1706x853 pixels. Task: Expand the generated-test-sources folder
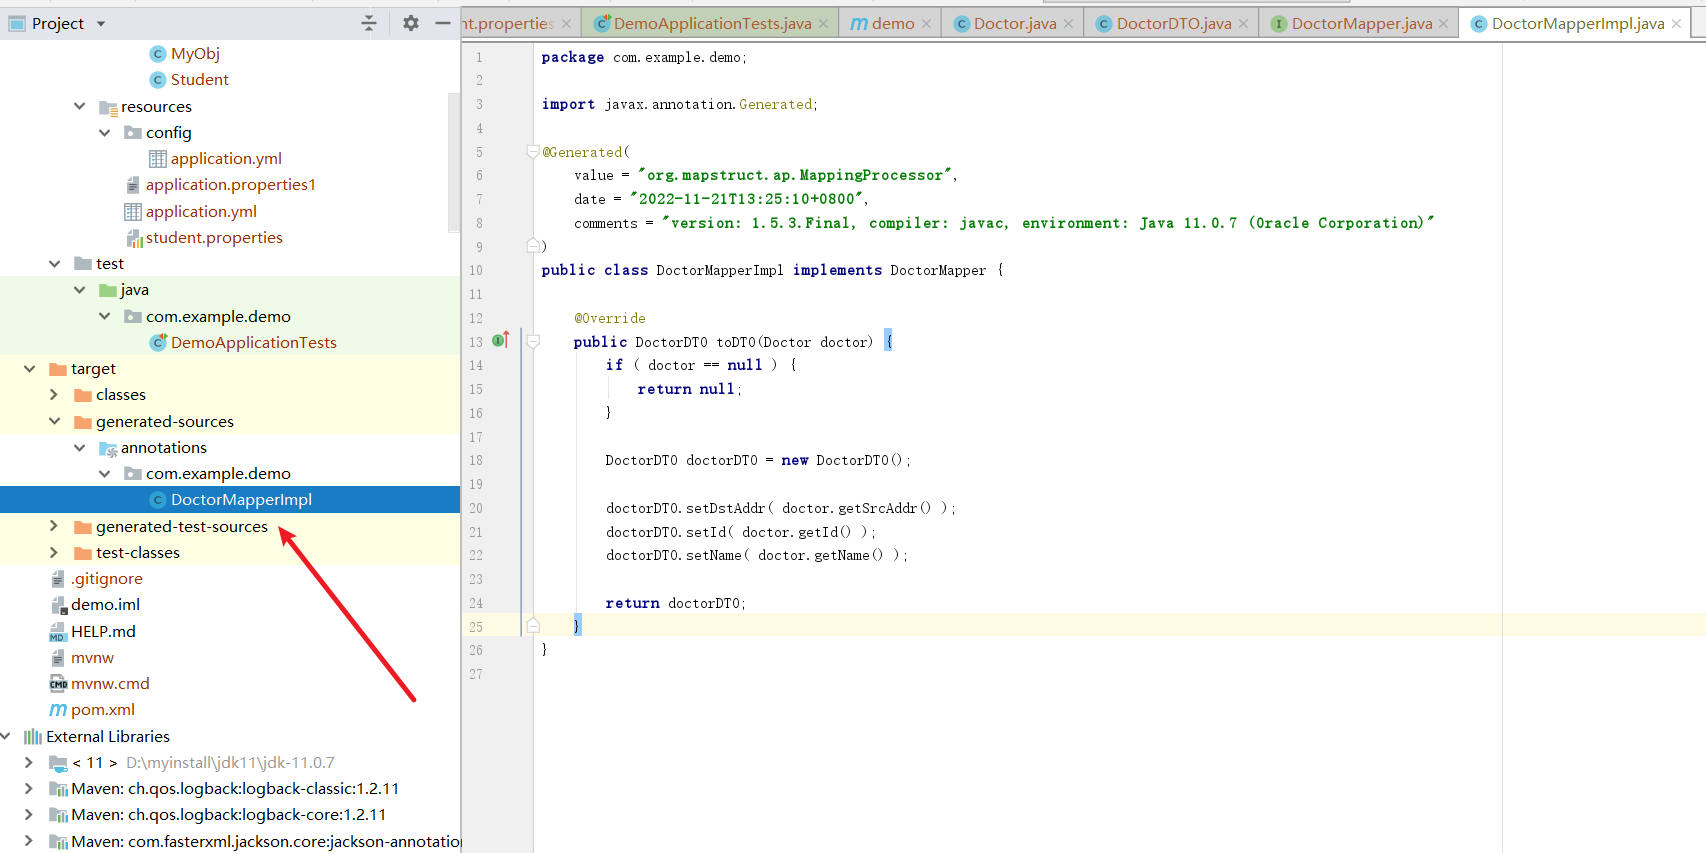tap(54, 527)
